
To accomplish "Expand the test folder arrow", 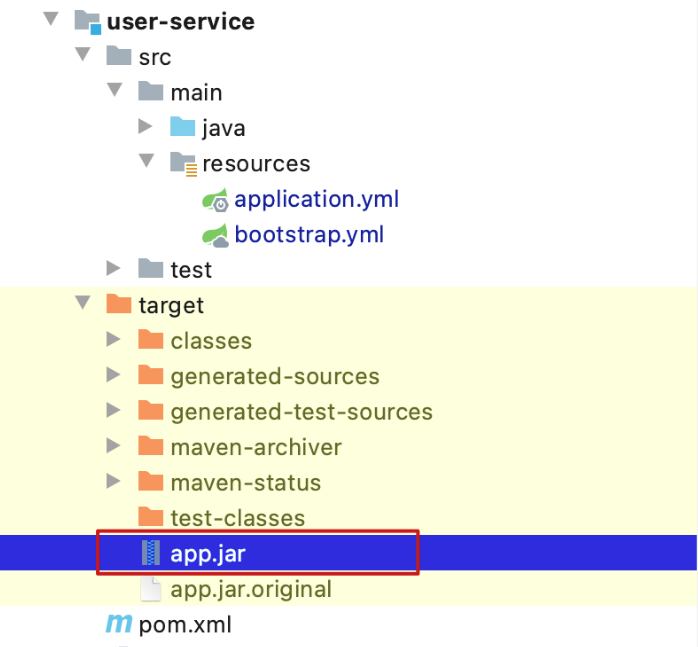I will click(113, 269).
